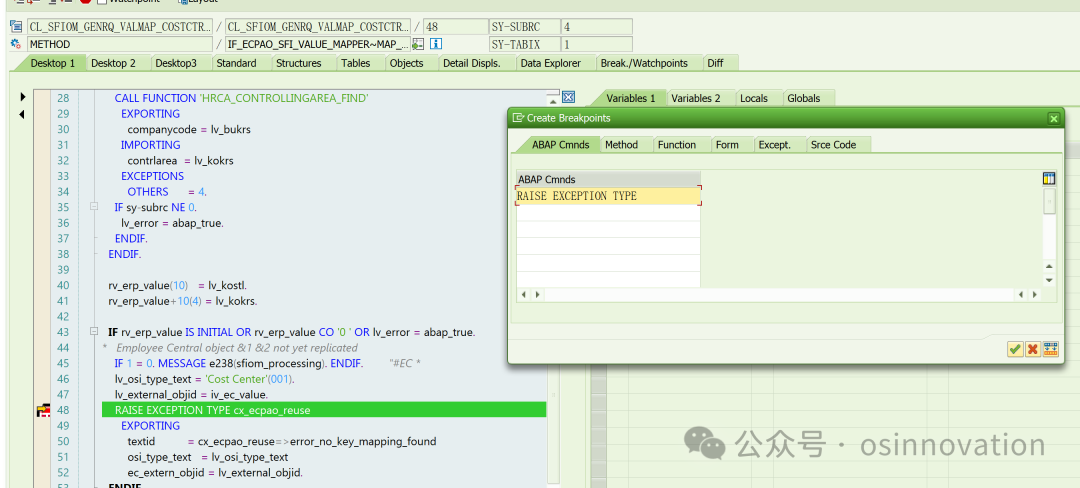Select the ABAP Cmnds tab in the dialog
The width and height of the screenshot is (1080, 488).
coord(561,145)
